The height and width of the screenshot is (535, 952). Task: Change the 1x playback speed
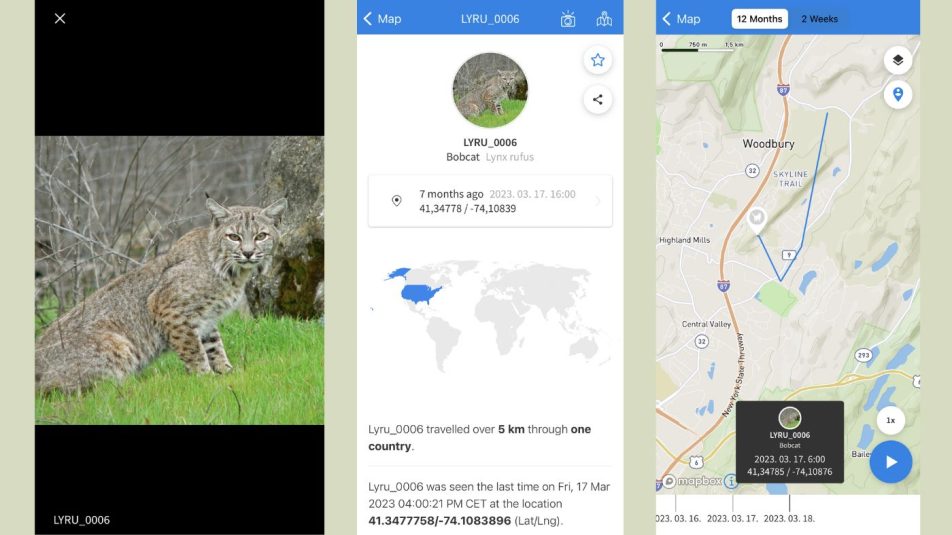(890, 420)
